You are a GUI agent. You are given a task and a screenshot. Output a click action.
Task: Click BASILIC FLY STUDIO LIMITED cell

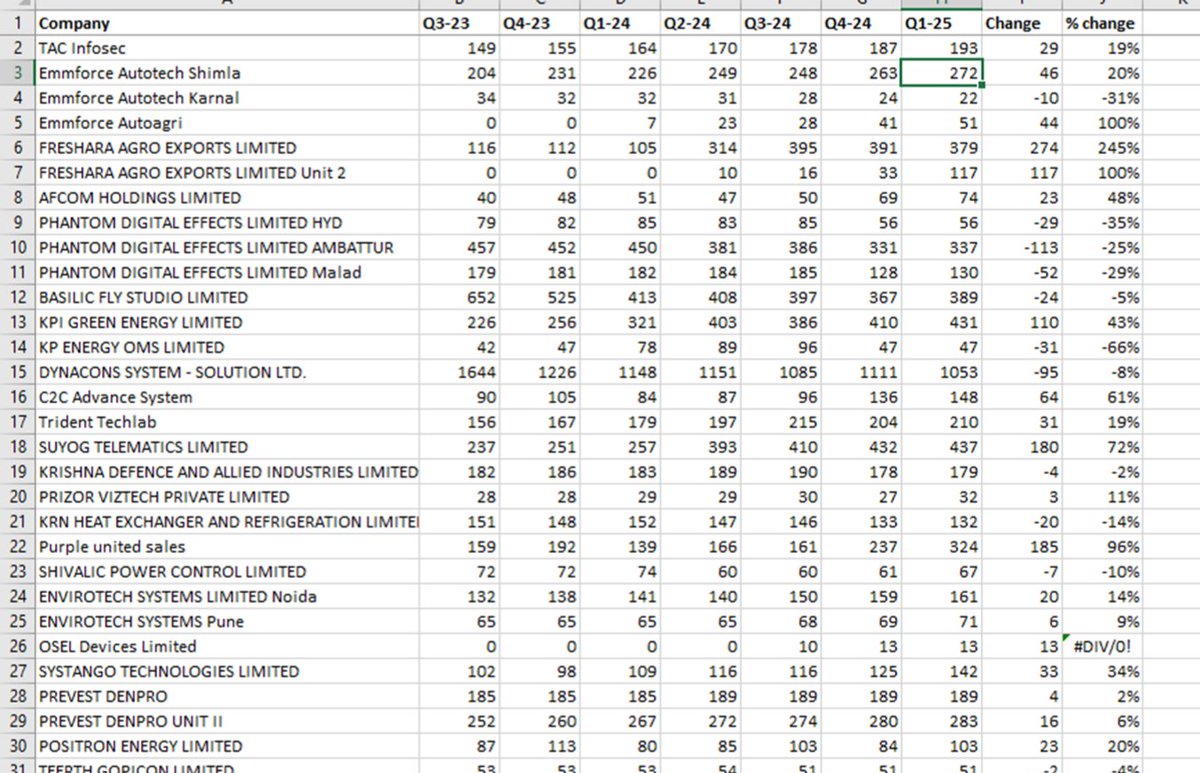click(227, 297)
